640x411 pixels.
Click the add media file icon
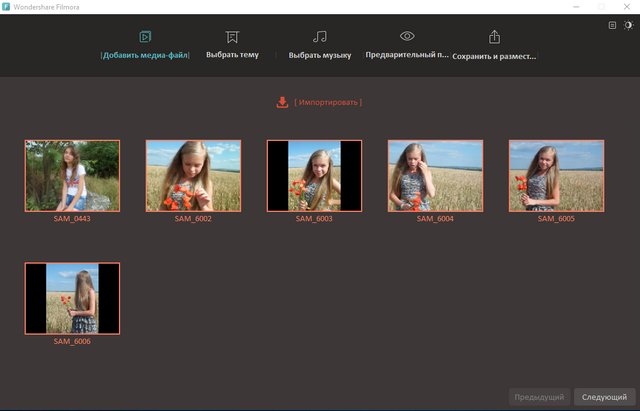click(145, 37)
